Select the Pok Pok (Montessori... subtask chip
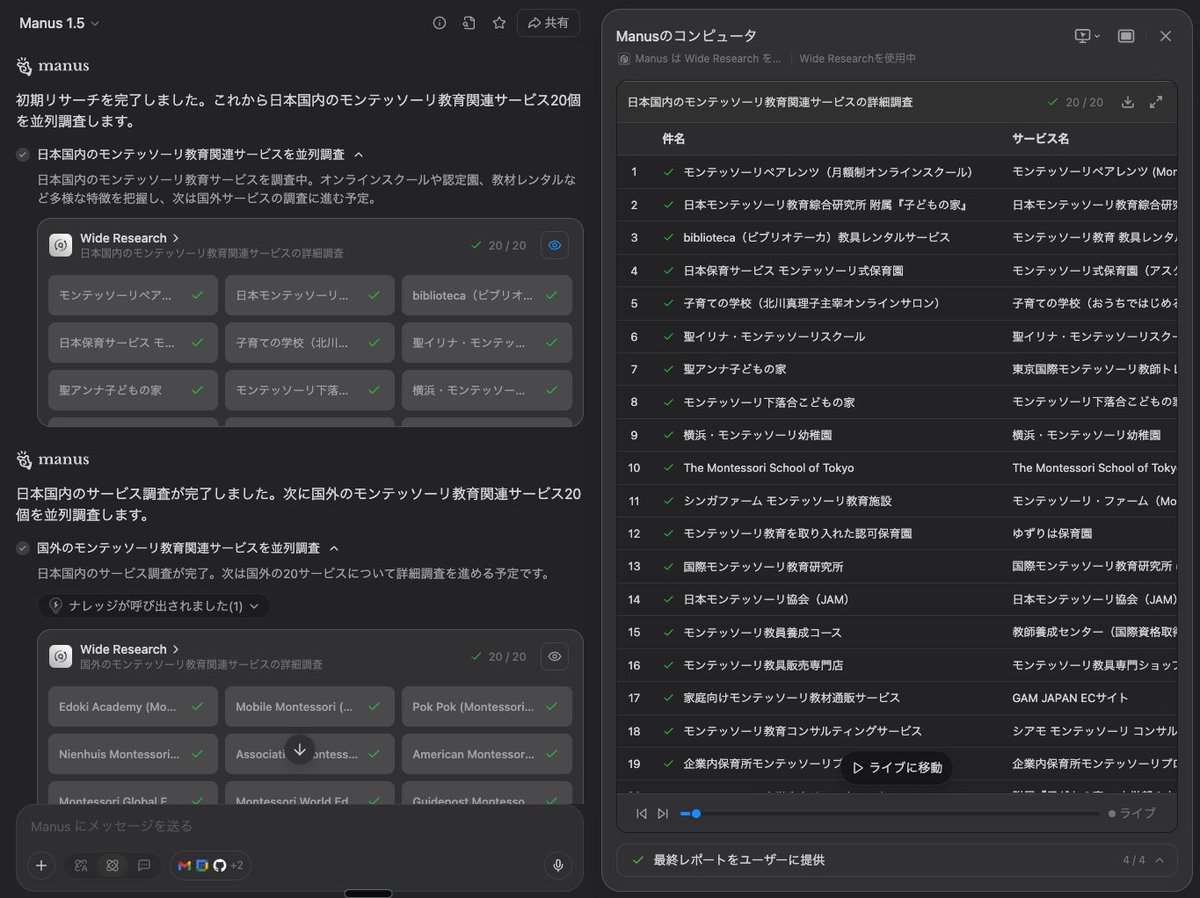 pyautogui.click(x=487, y=707)
